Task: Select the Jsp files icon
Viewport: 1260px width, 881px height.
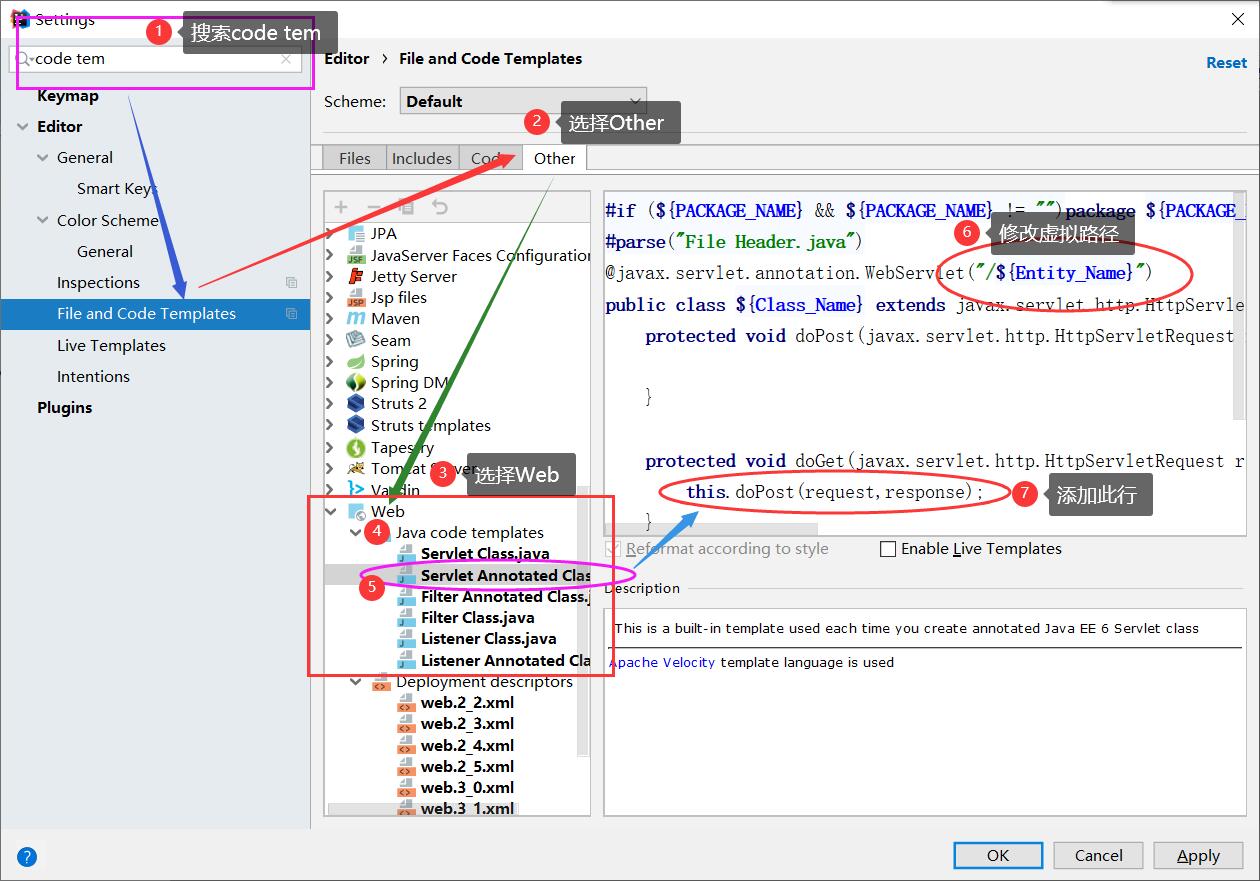Action: [356, 297]
